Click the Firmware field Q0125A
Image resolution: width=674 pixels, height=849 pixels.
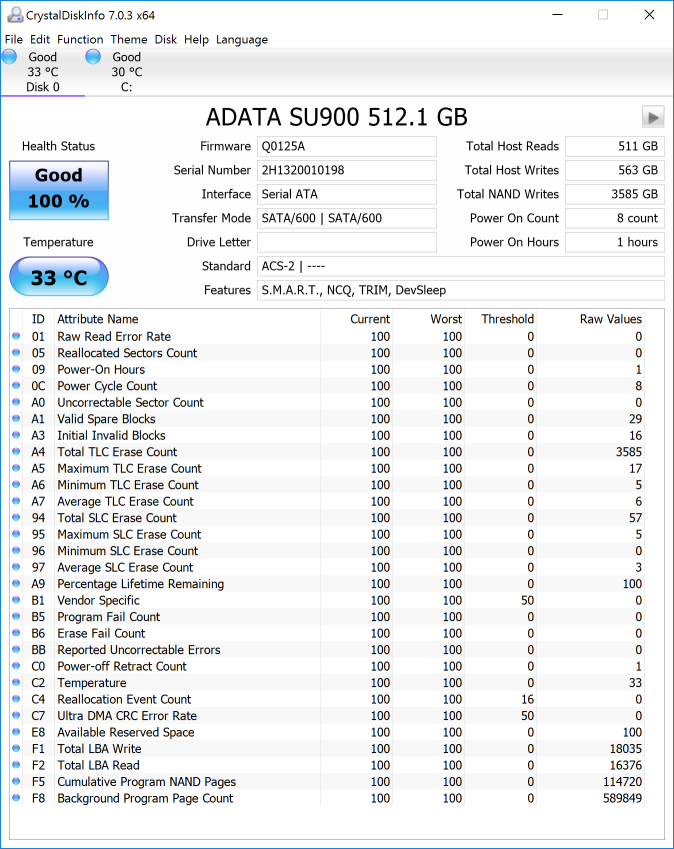(346, 146)
